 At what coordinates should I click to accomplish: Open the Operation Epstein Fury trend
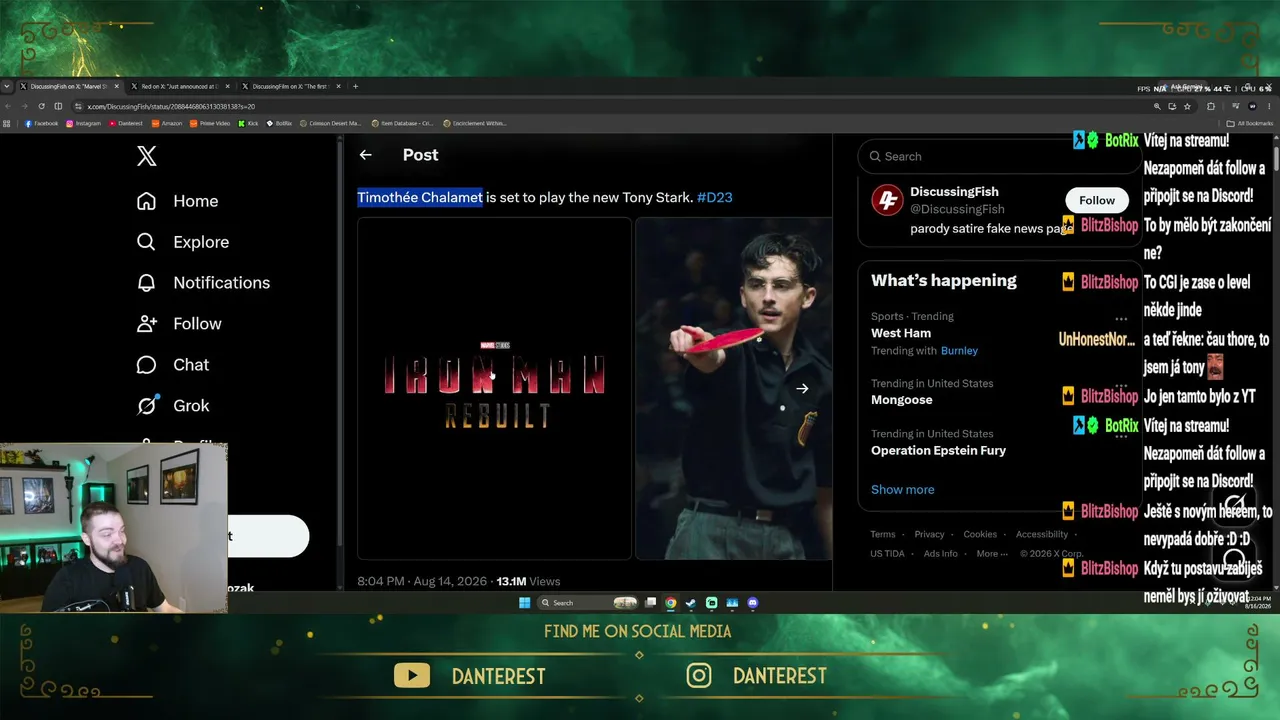tap(939, 451)
